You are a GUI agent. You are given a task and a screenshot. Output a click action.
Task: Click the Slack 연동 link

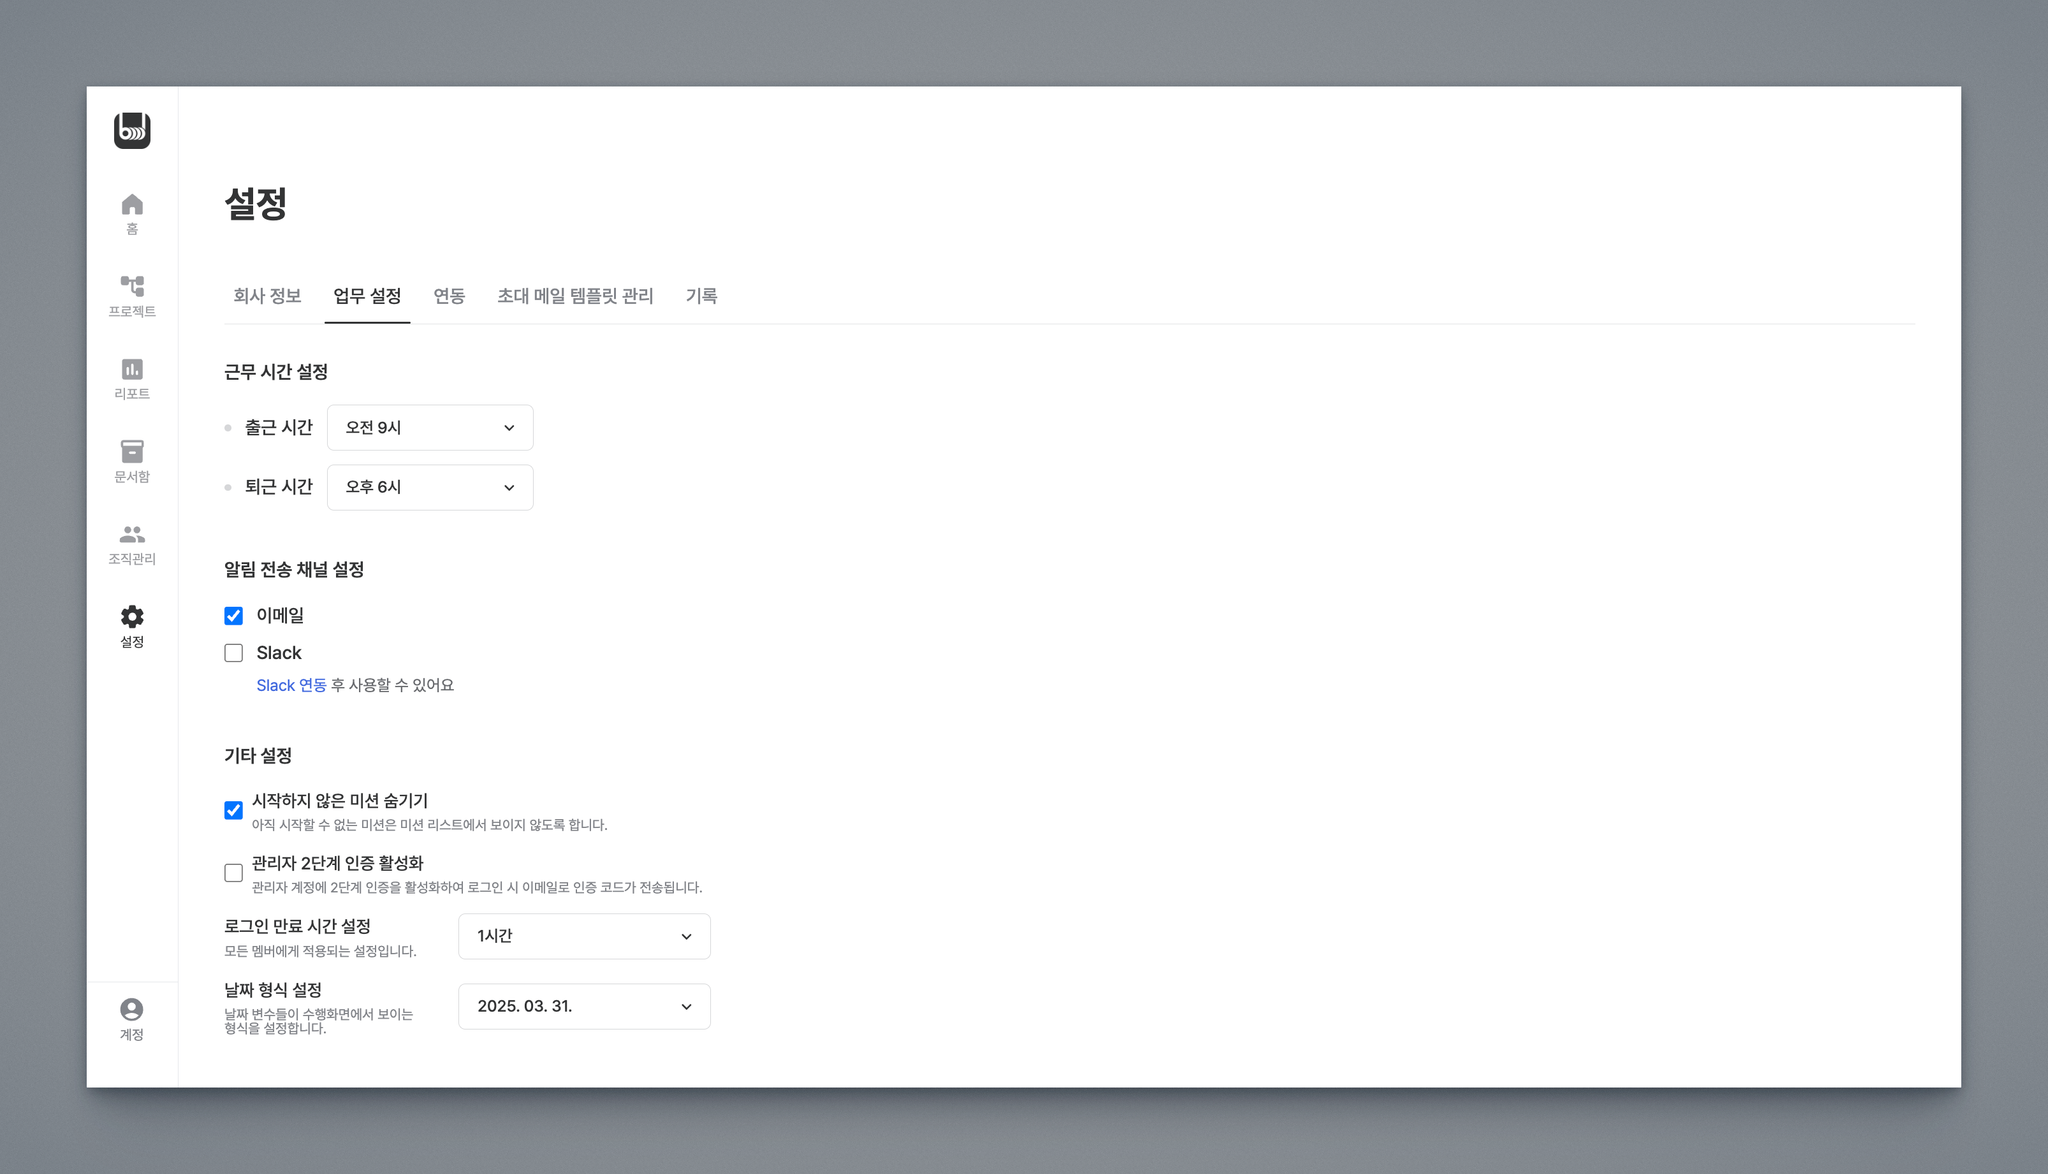click(291, 685)
